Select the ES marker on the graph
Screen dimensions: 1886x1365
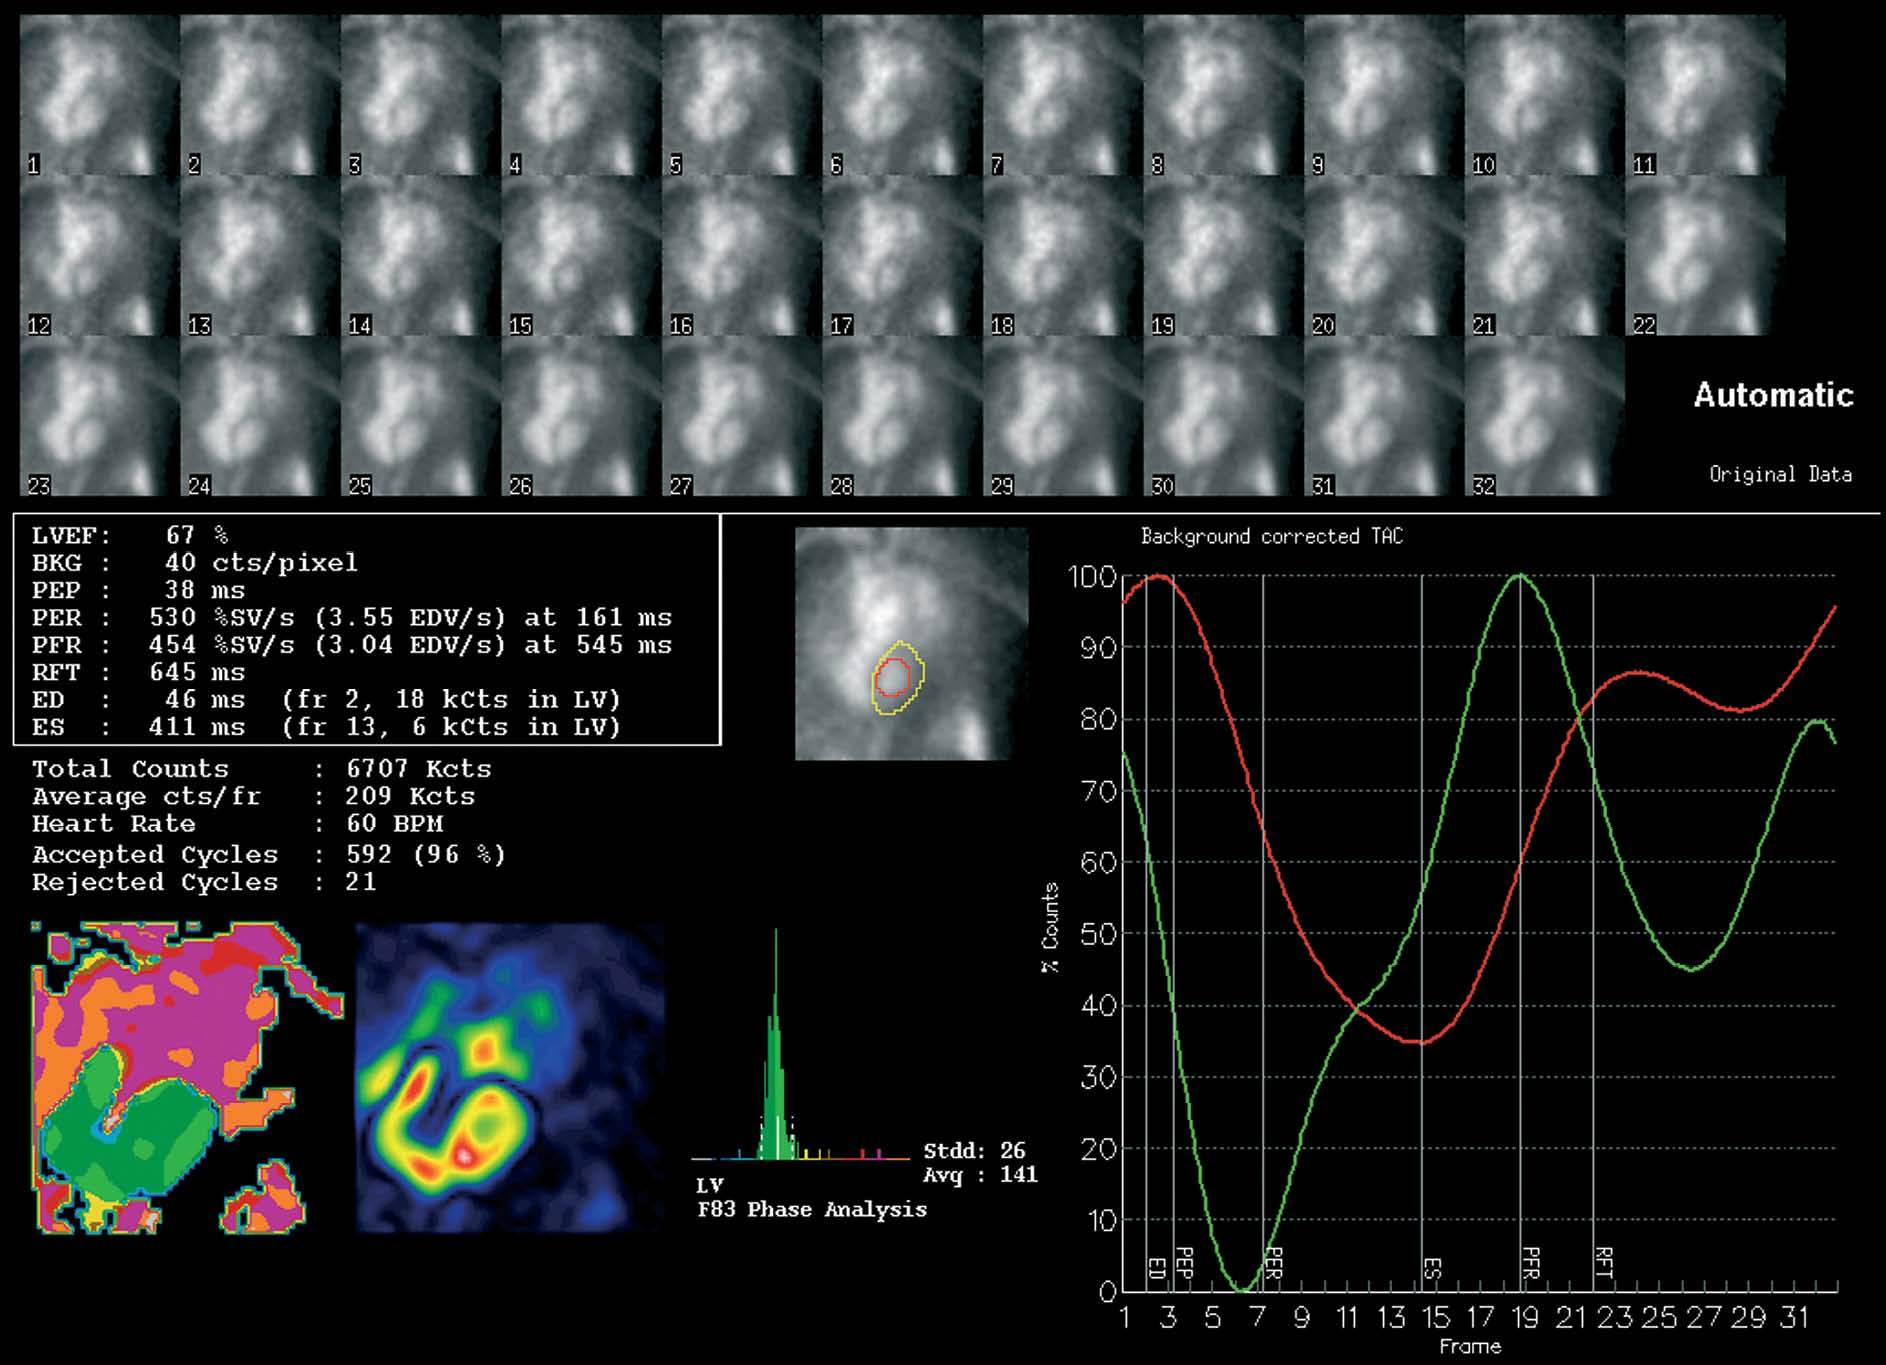[x=1432, y=1268]
